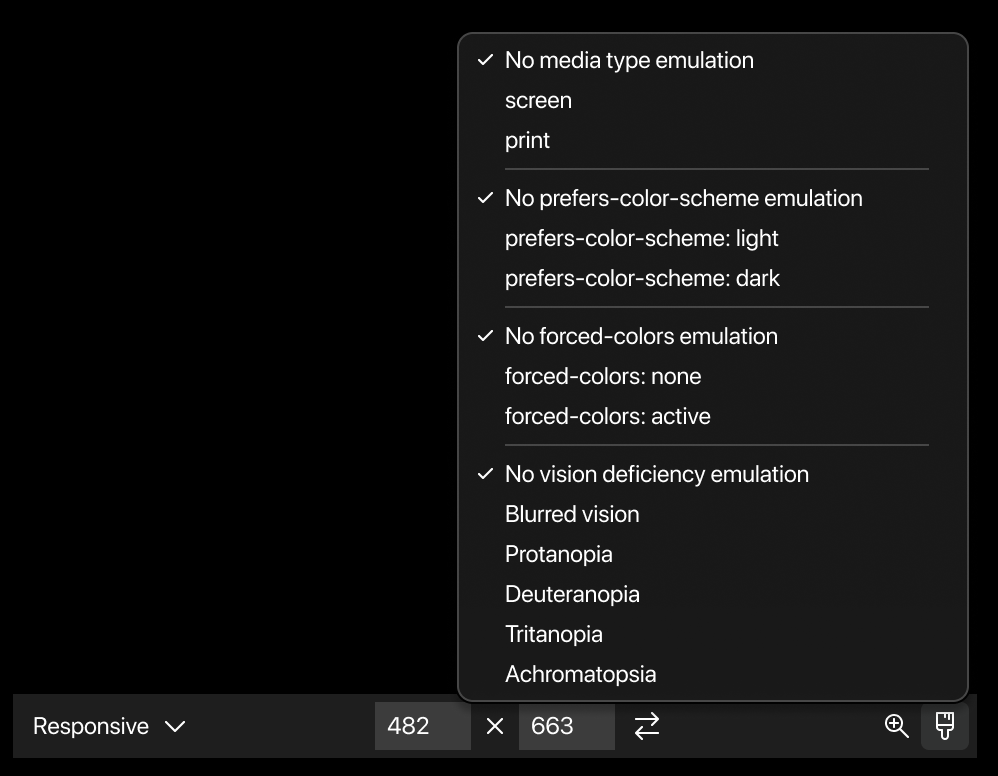Select No media type emulation

coord(713,60)
